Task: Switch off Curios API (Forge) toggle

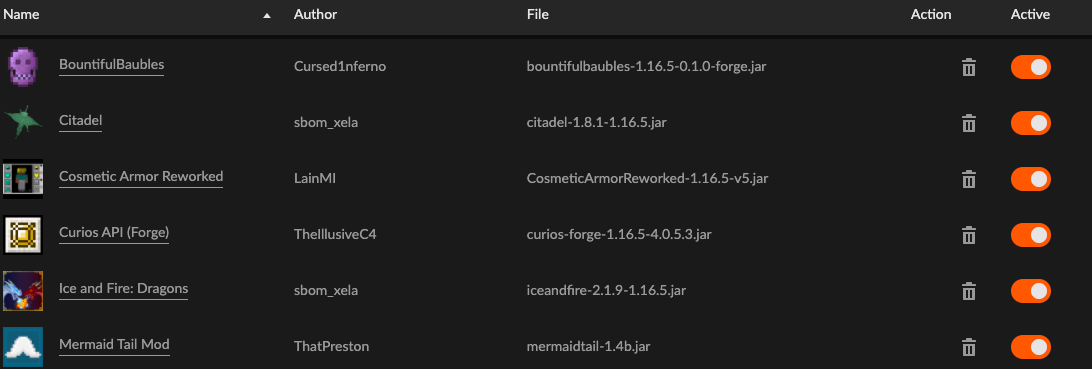Action: click(1031, 235)
